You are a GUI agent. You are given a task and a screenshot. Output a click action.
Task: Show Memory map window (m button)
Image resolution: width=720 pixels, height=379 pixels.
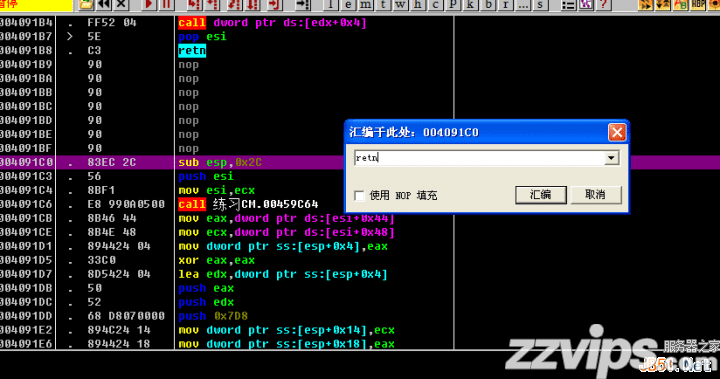tap(366, 5)
